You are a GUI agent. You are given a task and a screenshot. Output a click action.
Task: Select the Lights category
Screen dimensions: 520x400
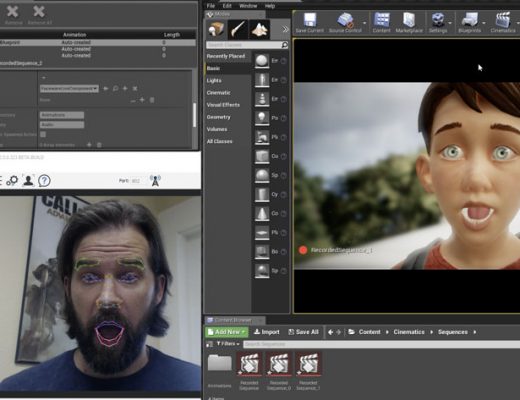point(228,80)
